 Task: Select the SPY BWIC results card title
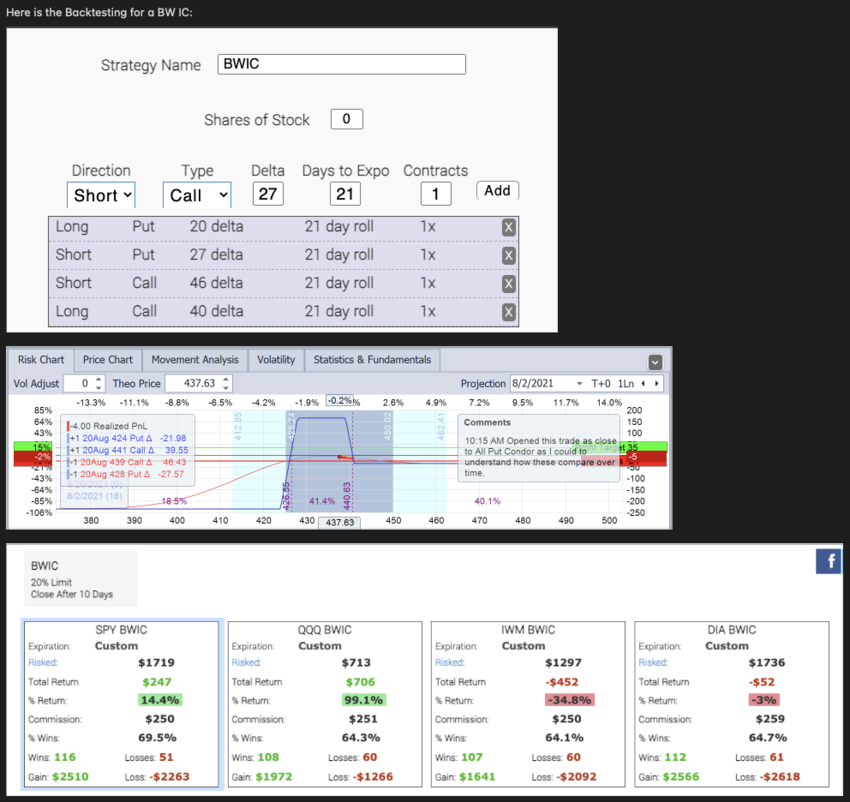click(121, 630)
